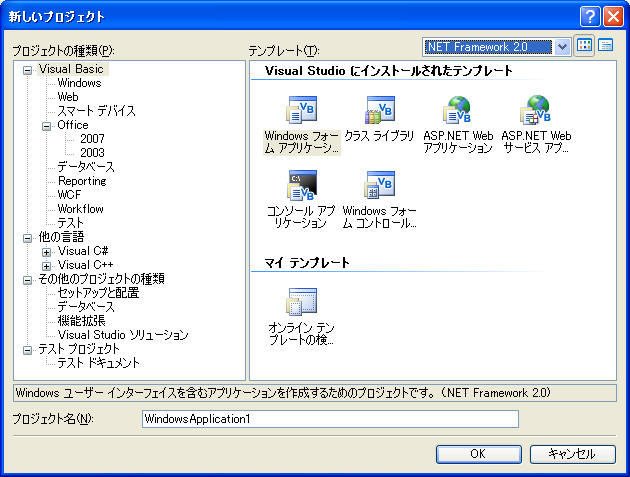This screenshot has width=630, height=477.
Task: Select データベース under その他のプロジェクトの種類
Action: click(86, 307)
